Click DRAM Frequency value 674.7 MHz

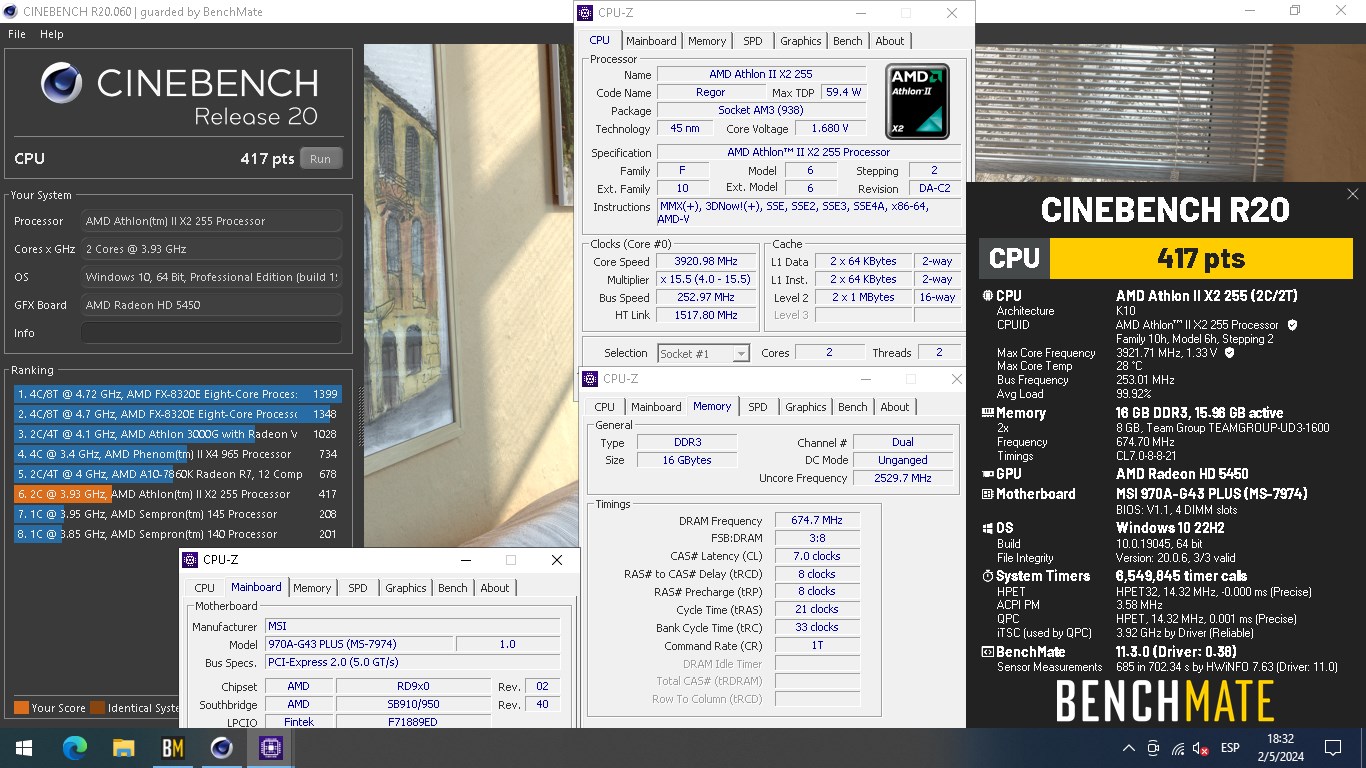[817, 520]
